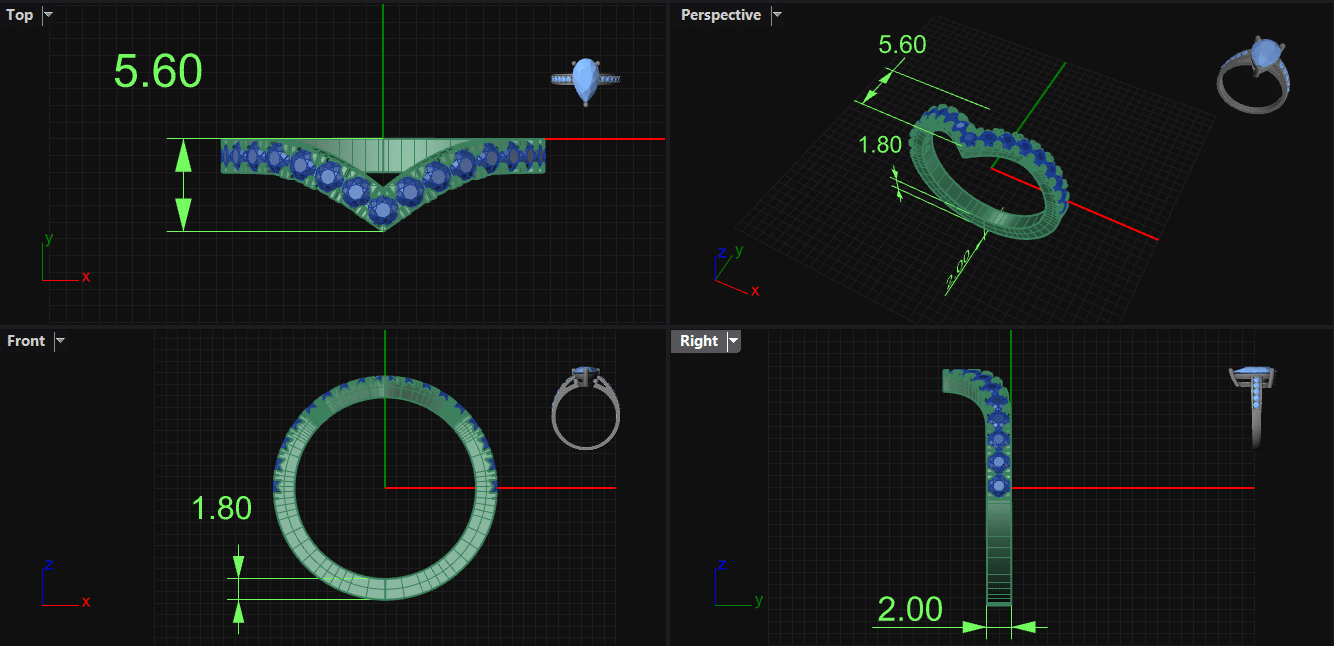Click the gray ring thumbnail in Perspective viewport
The width and height of the screenshot is (1334, 646).
1255,73
